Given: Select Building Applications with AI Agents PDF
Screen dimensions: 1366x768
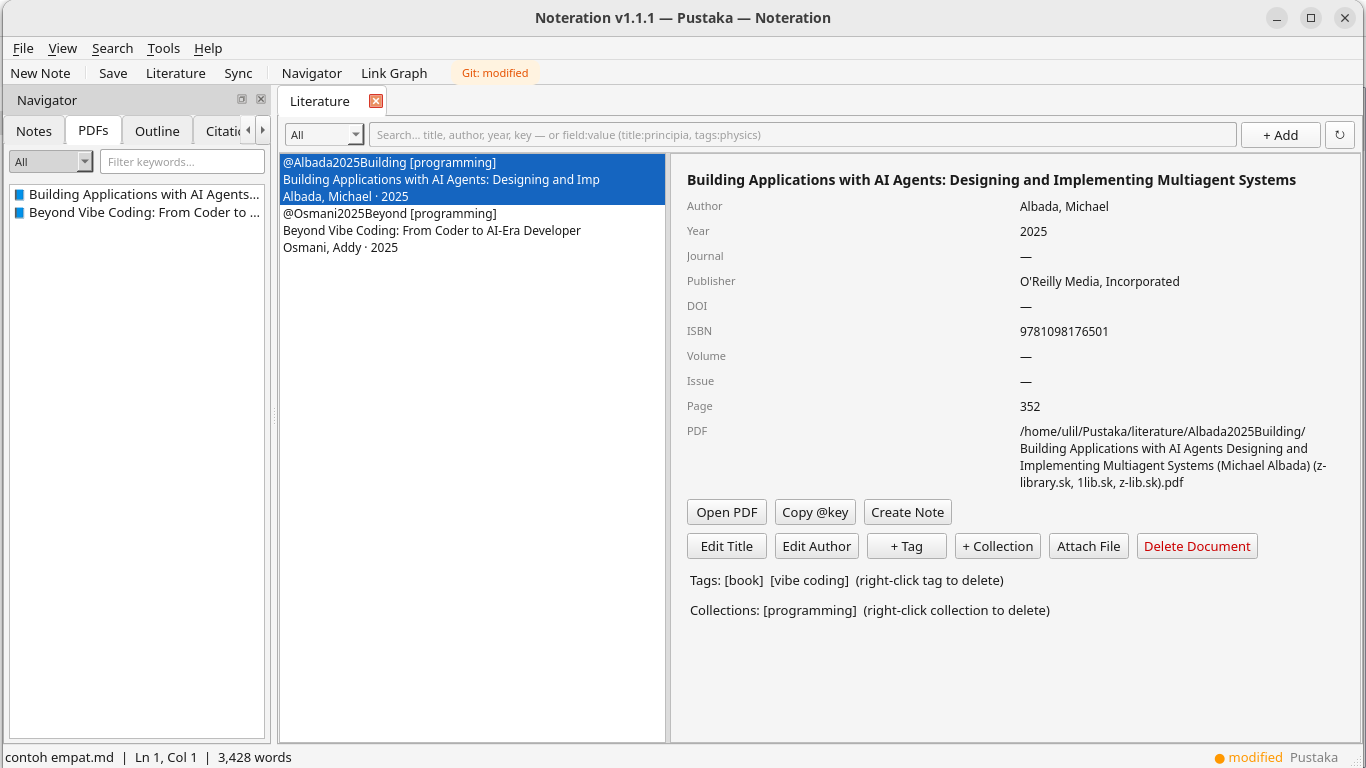Looking at the screenshot, I should [137, 195].
